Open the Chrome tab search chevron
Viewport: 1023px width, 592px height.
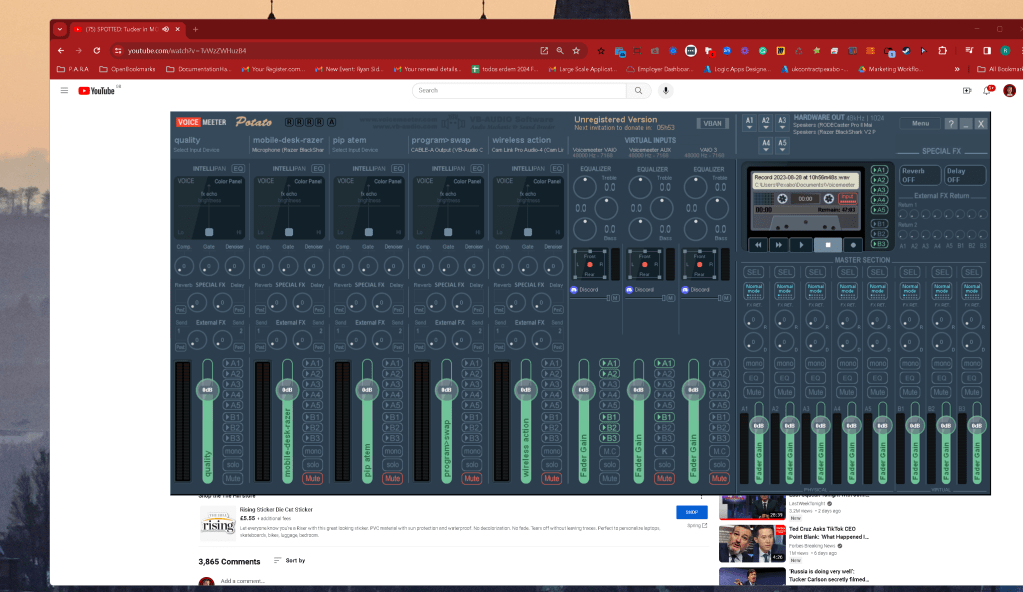(x=60, y=29)
